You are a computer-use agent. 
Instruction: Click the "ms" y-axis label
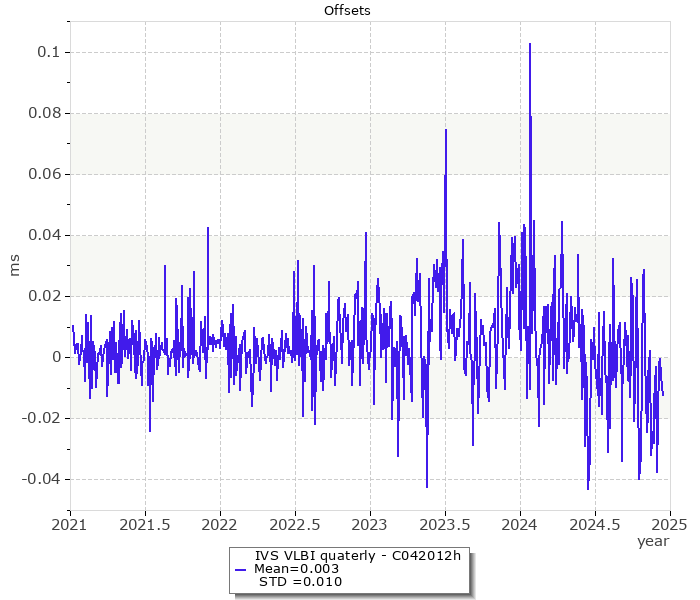point(14,265)
